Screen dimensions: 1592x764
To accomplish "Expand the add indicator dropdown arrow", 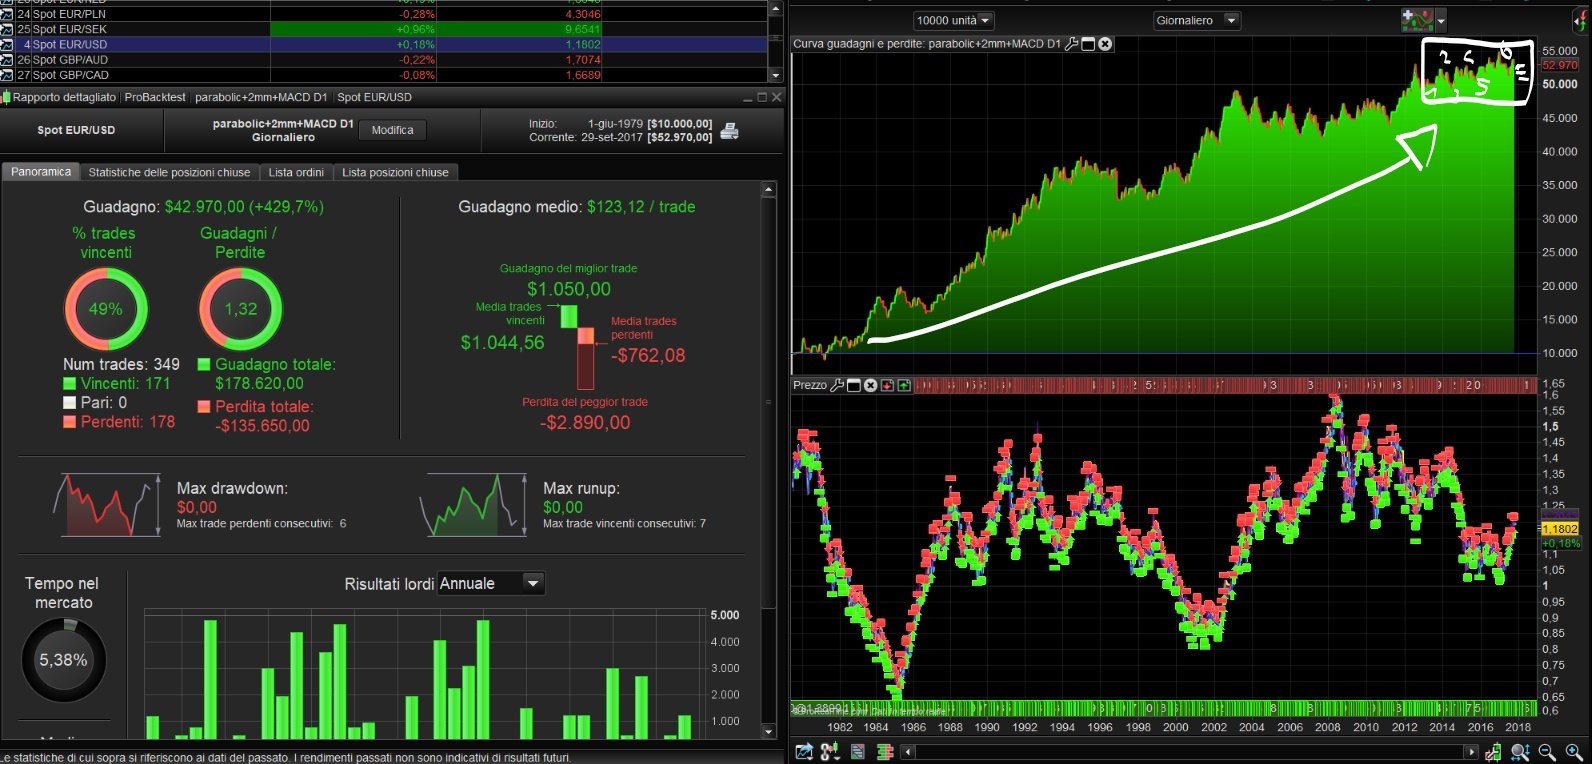I will pyautogui.click(x=1441, y=20).
